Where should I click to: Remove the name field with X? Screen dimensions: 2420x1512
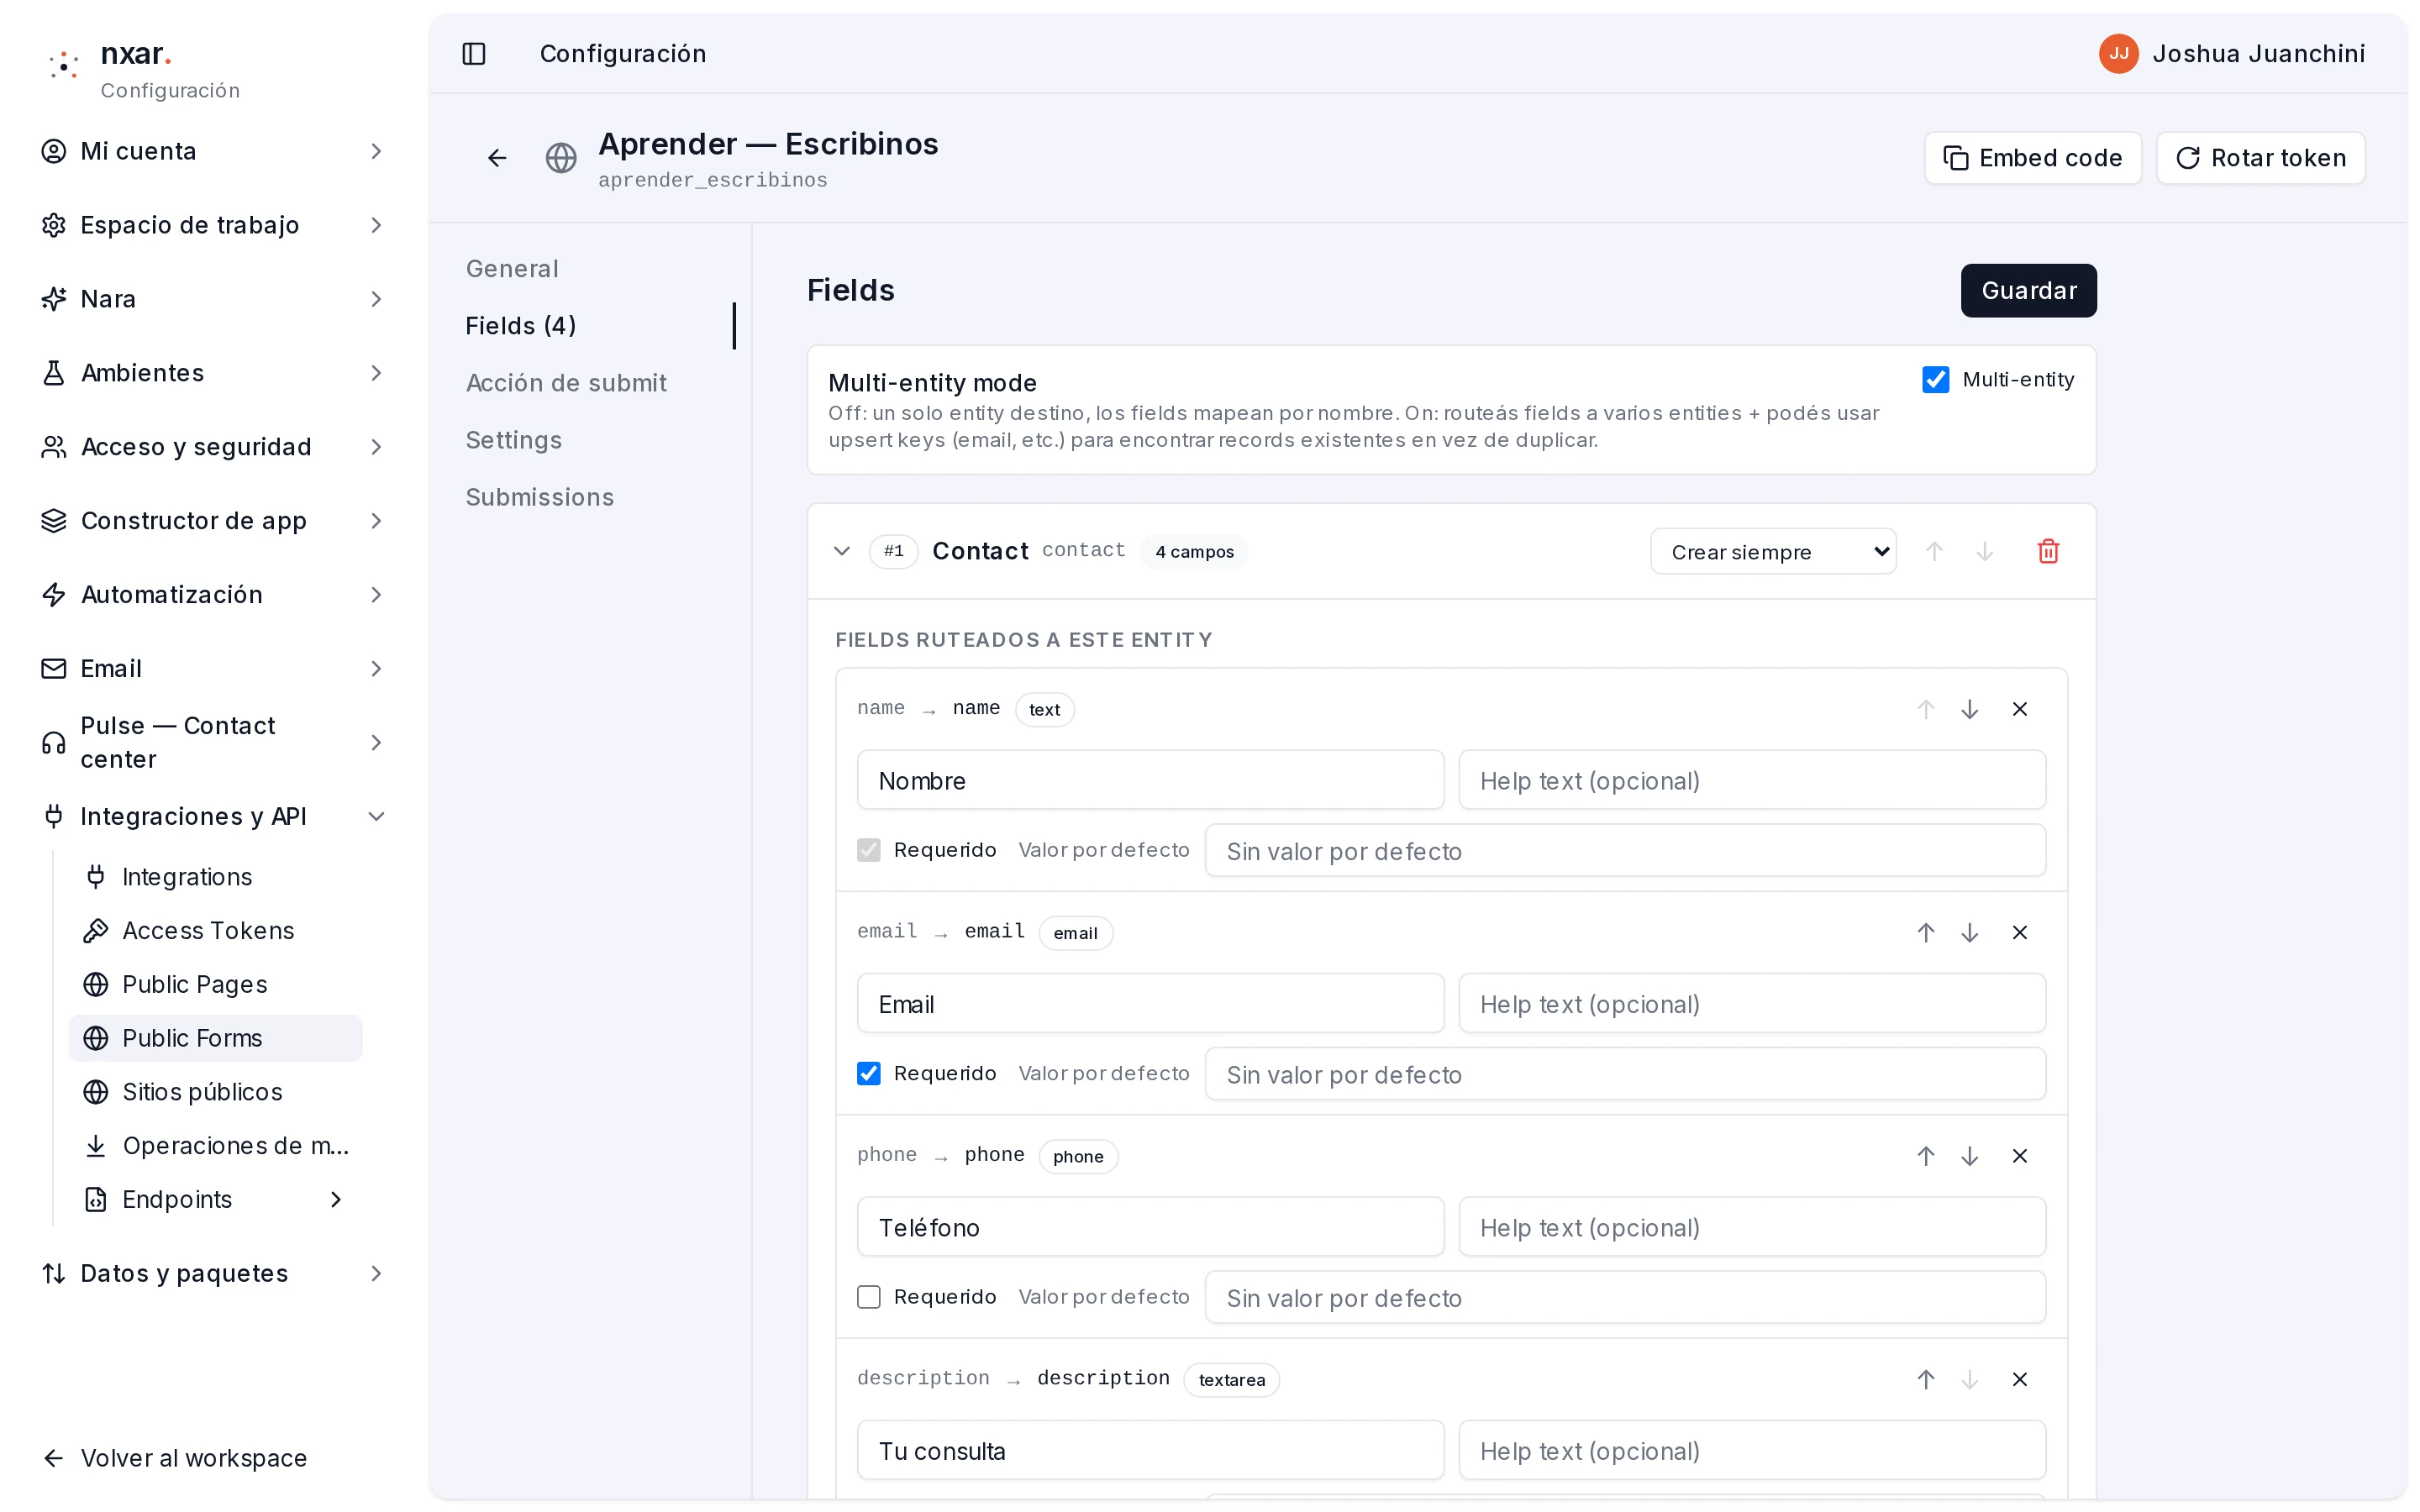click(2019, 709)
